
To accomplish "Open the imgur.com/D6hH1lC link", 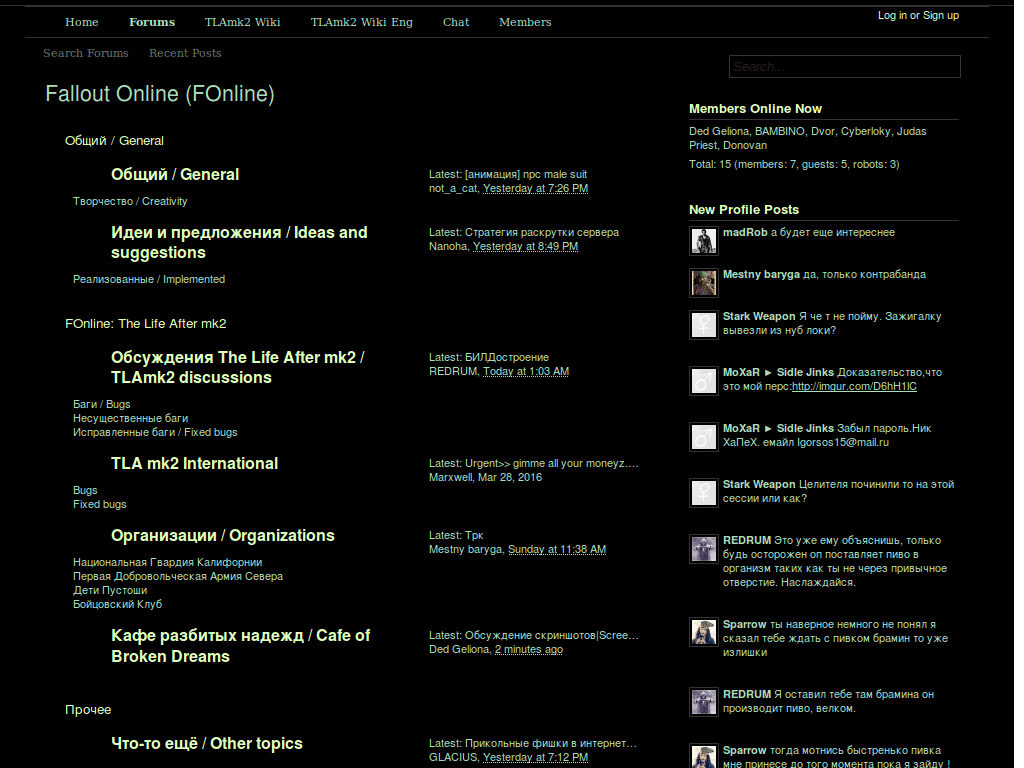I will [x=854, y=387].
